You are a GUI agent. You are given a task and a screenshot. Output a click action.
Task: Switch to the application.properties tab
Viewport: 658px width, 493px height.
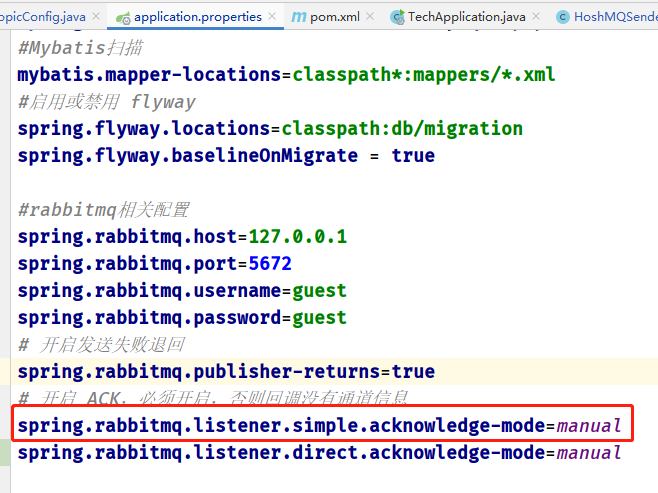click(x=198, y=17)
